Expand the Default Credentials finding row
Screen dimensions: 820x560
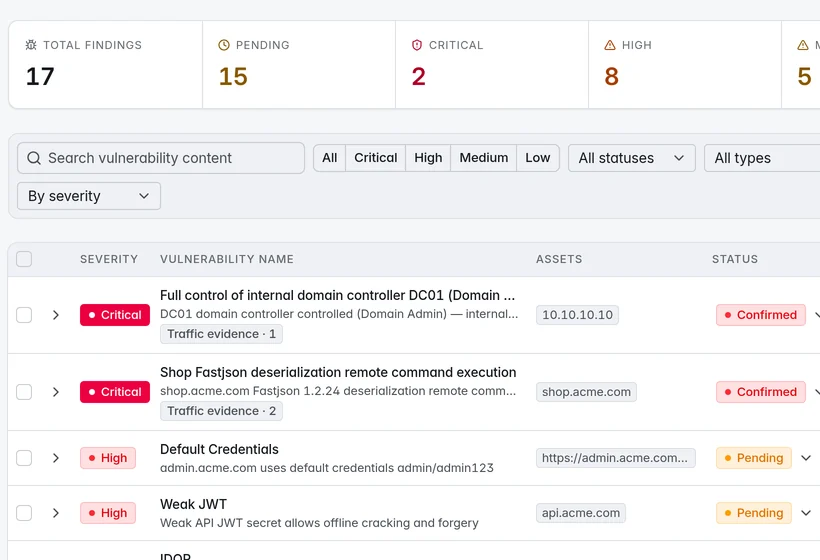pyautogui.click(x=55, y=458)
